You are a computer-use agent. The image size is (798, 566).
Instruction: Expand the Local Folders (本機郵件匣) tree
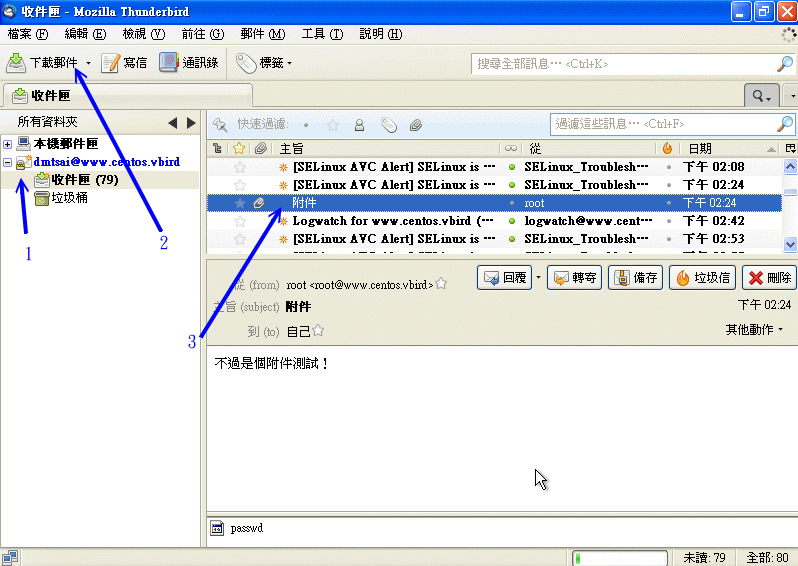pos(8,144)
